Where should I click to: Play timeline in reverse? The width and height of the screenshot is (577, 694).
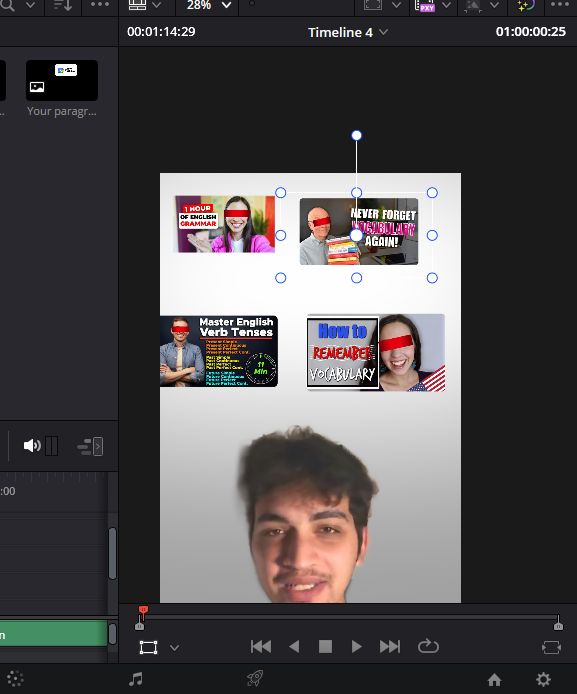(294, 647)
